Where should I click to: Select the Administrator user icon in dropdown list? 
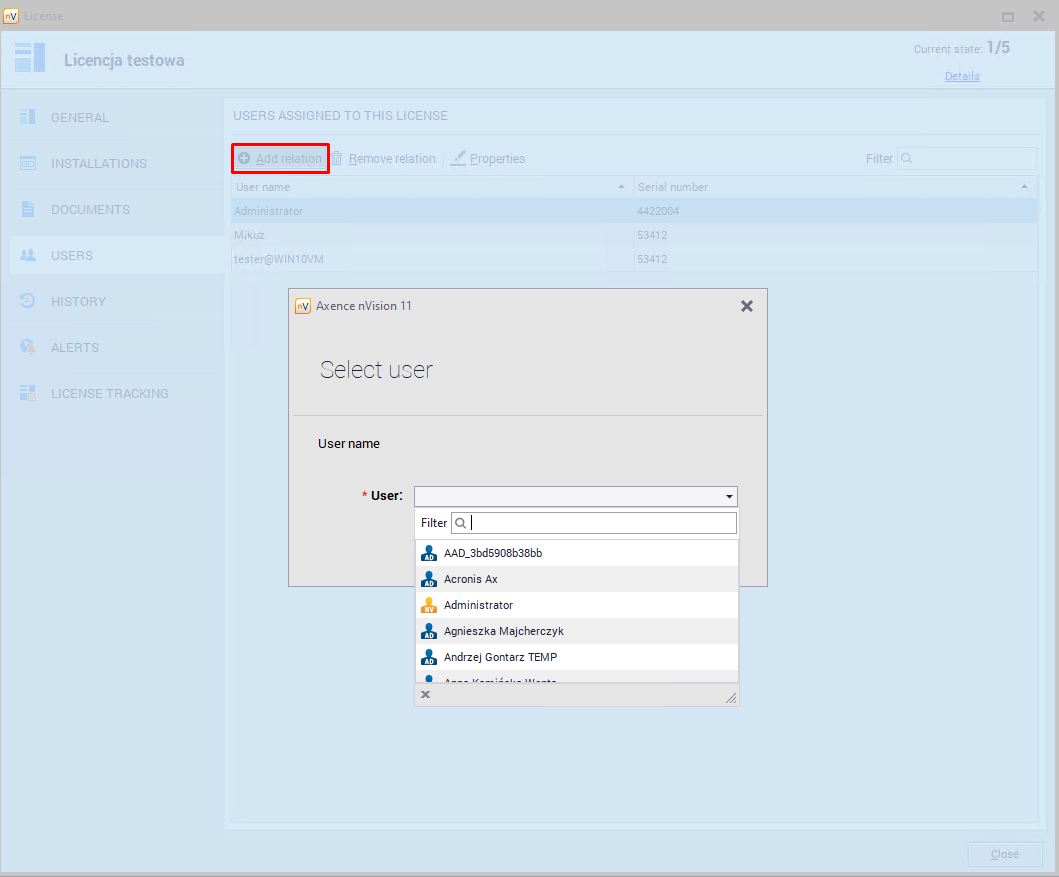(429, 605)
